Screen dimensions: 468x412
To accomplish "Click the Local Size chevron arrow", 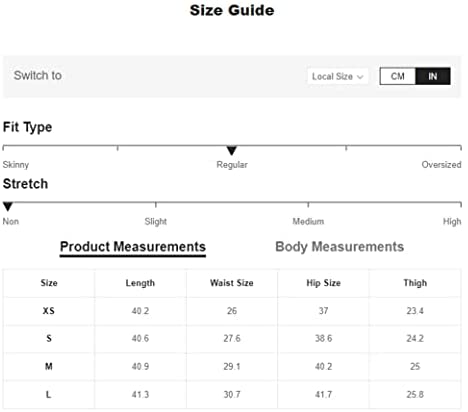I will tap(360, 77).
